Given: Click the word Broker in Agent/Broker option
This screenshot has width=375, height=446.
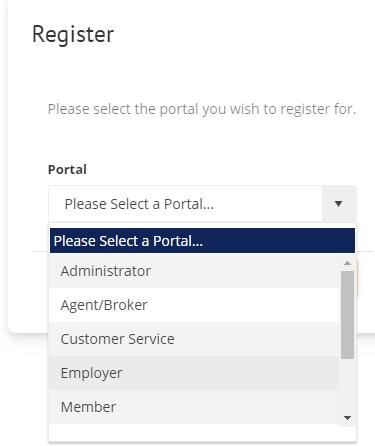Looking at the screenshot, I should click(x=129, y=305).
